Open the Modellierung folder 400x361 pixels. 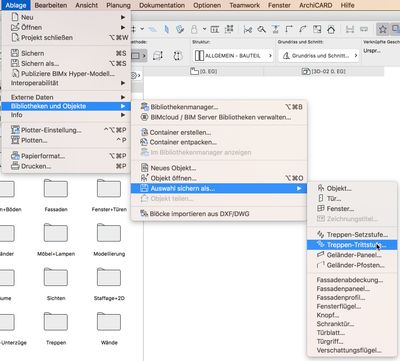tap(109, 233)
